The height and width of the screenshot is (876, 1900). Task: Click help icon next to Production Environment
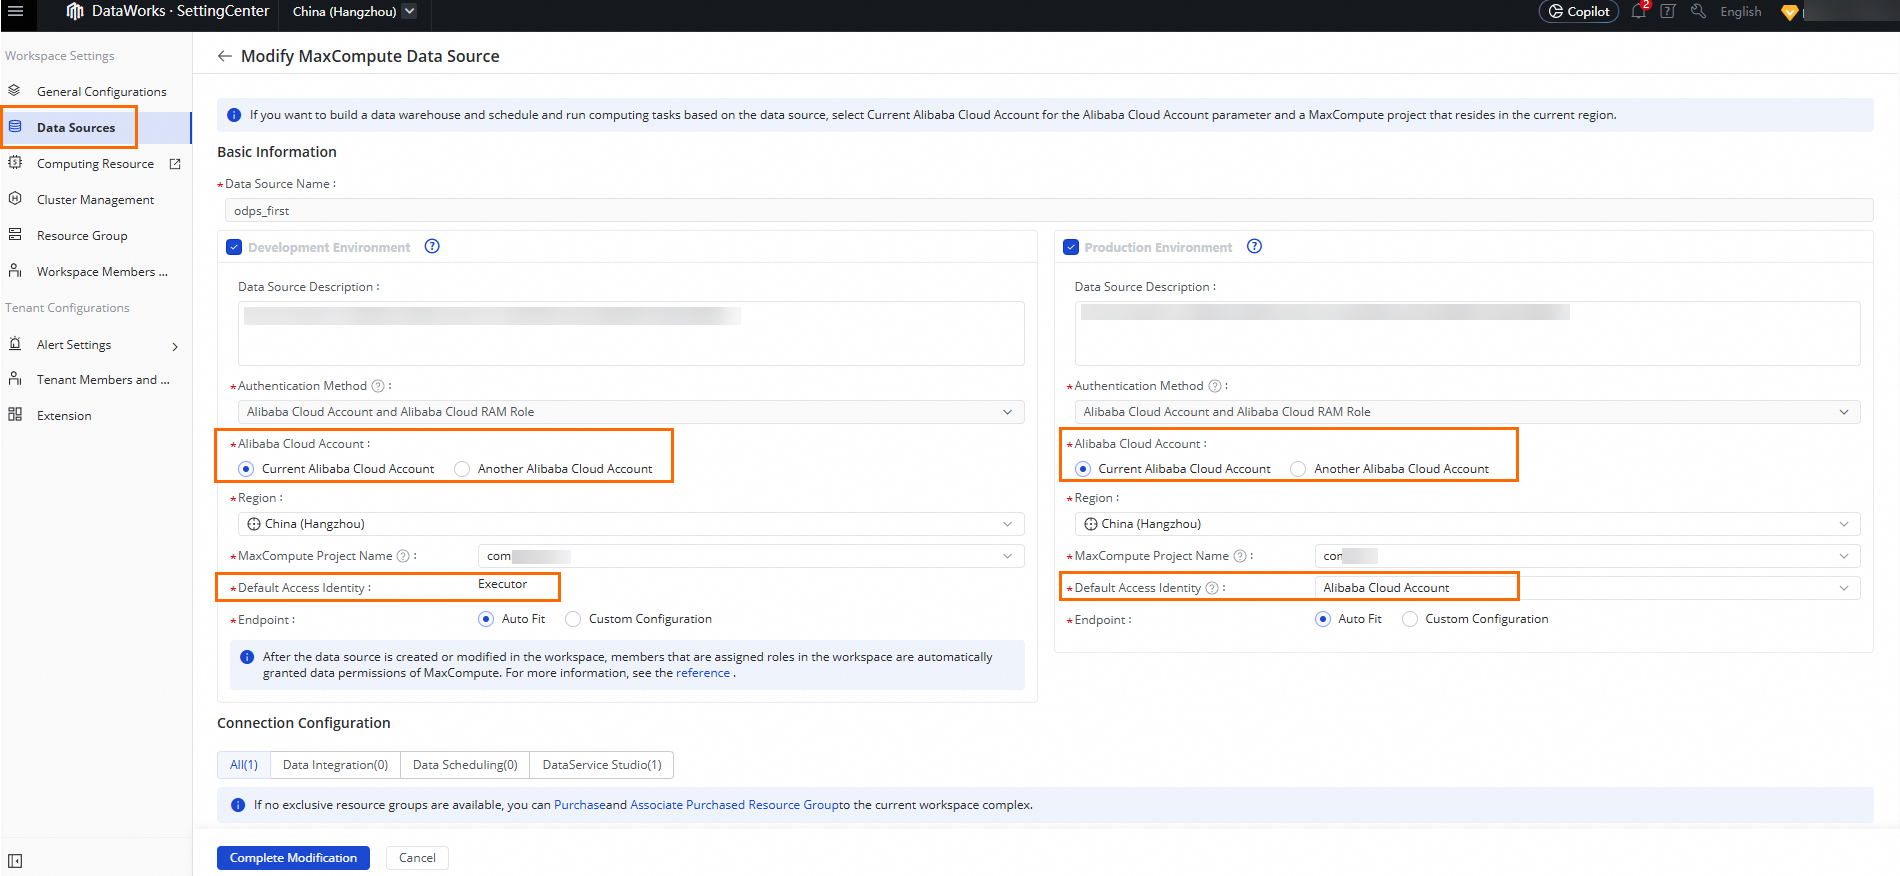[1254, 246]
